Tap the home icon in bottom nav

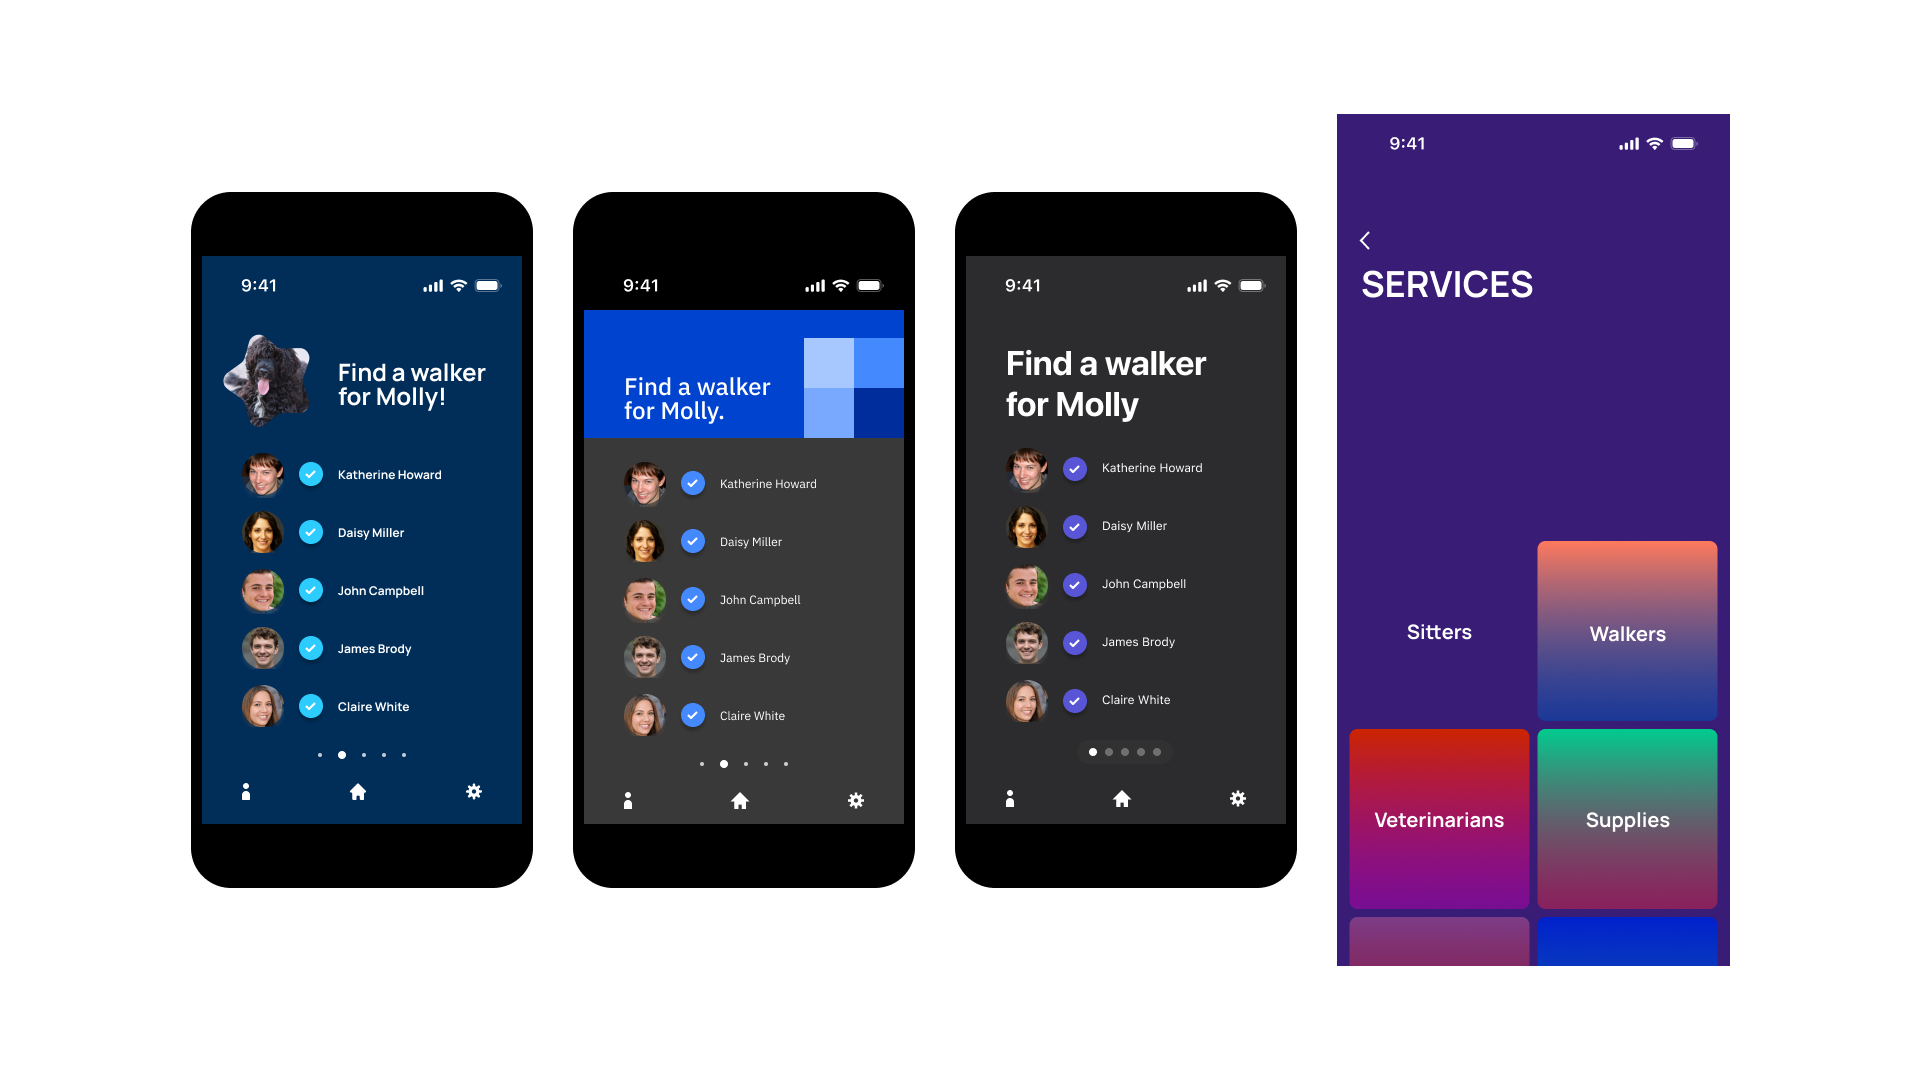pyautogui.click(x=357, y=793)
